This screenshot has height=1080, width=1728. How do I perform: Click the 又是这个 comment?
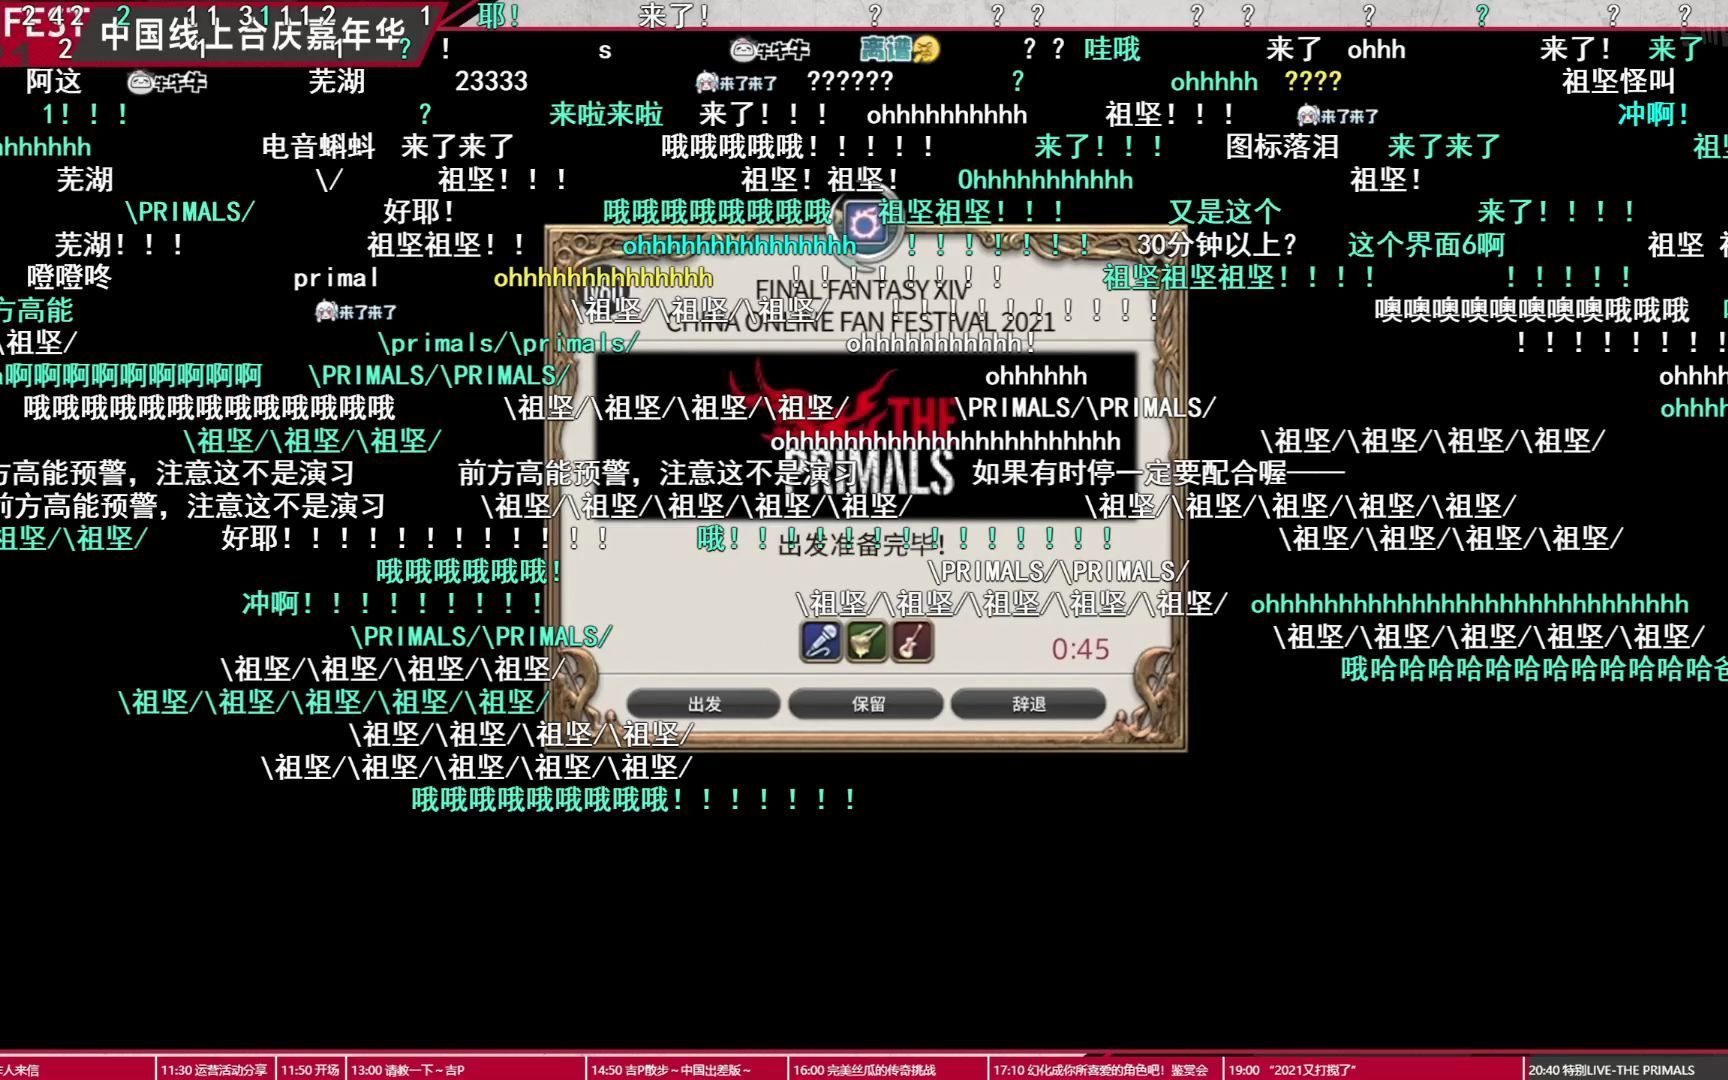click(x=1224, y=212)
